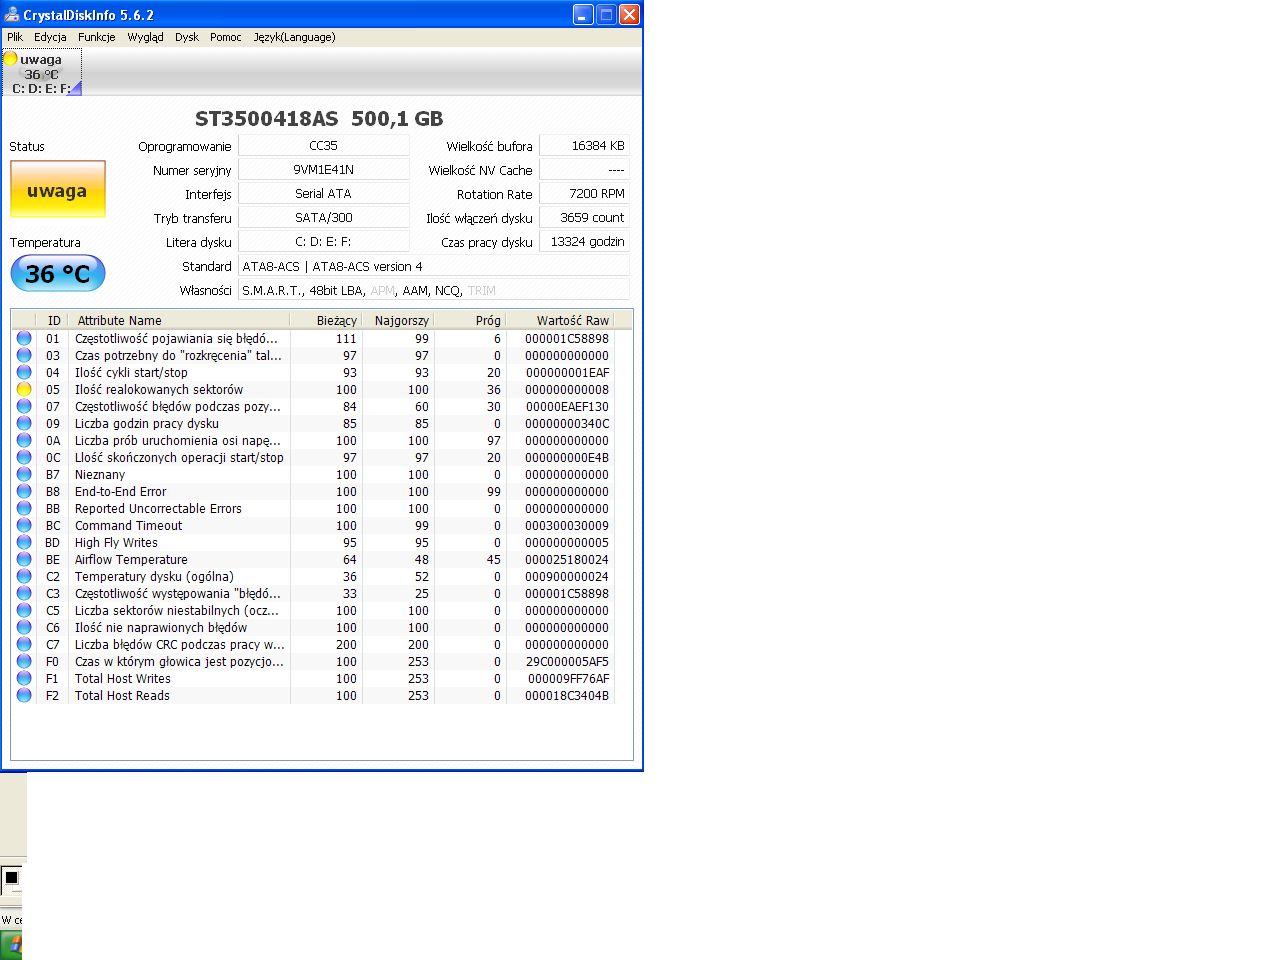This screenshot has width=1280, height=960.
Task: Click the status indicator for attribute C6
Action: point(24,628)
